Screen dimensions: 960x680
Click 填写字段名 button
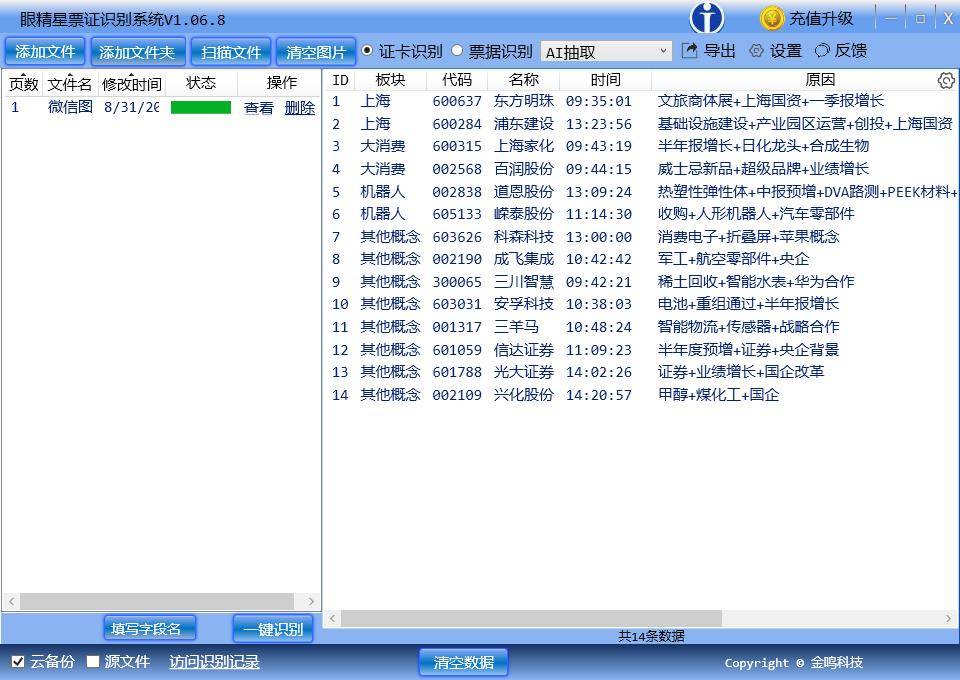point(149,629)
